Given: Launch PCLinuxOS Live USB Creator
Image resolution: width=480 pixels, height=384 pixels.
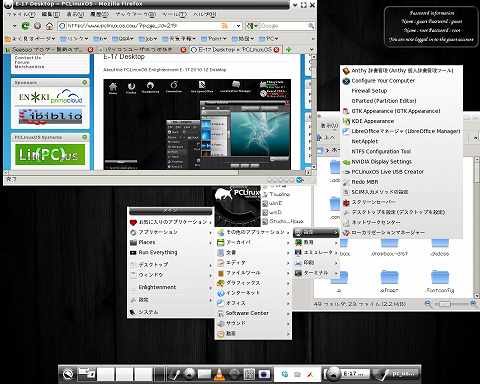Looking at the screenshot, I should click(x=401, y=172).
